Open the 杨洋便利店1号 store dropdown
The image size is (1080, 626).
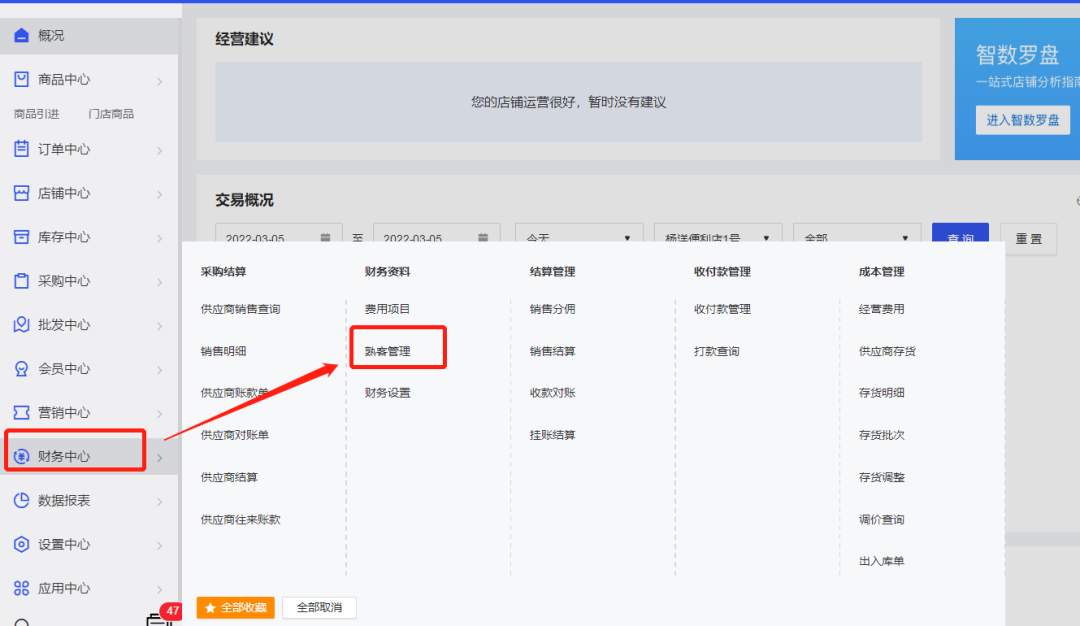pyautogui.click(x=718, y=238)
